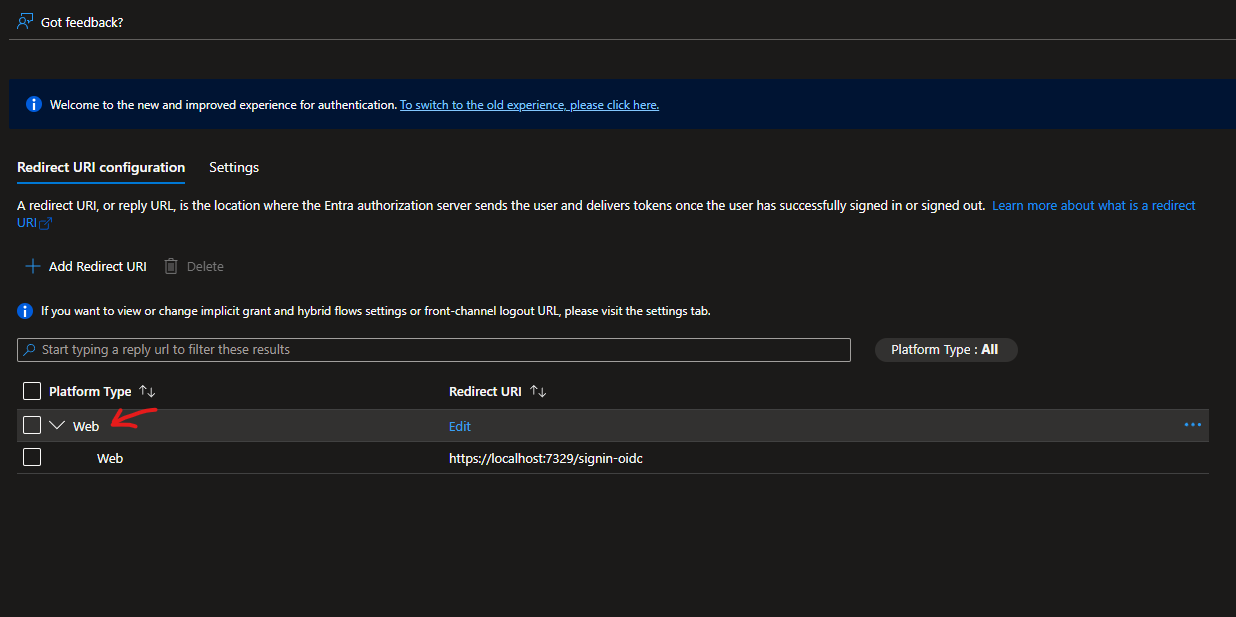Viewport: 1236px width, 617px height.
Task: Click the external link icon after redirect URI text
Action: pos(44,223)
